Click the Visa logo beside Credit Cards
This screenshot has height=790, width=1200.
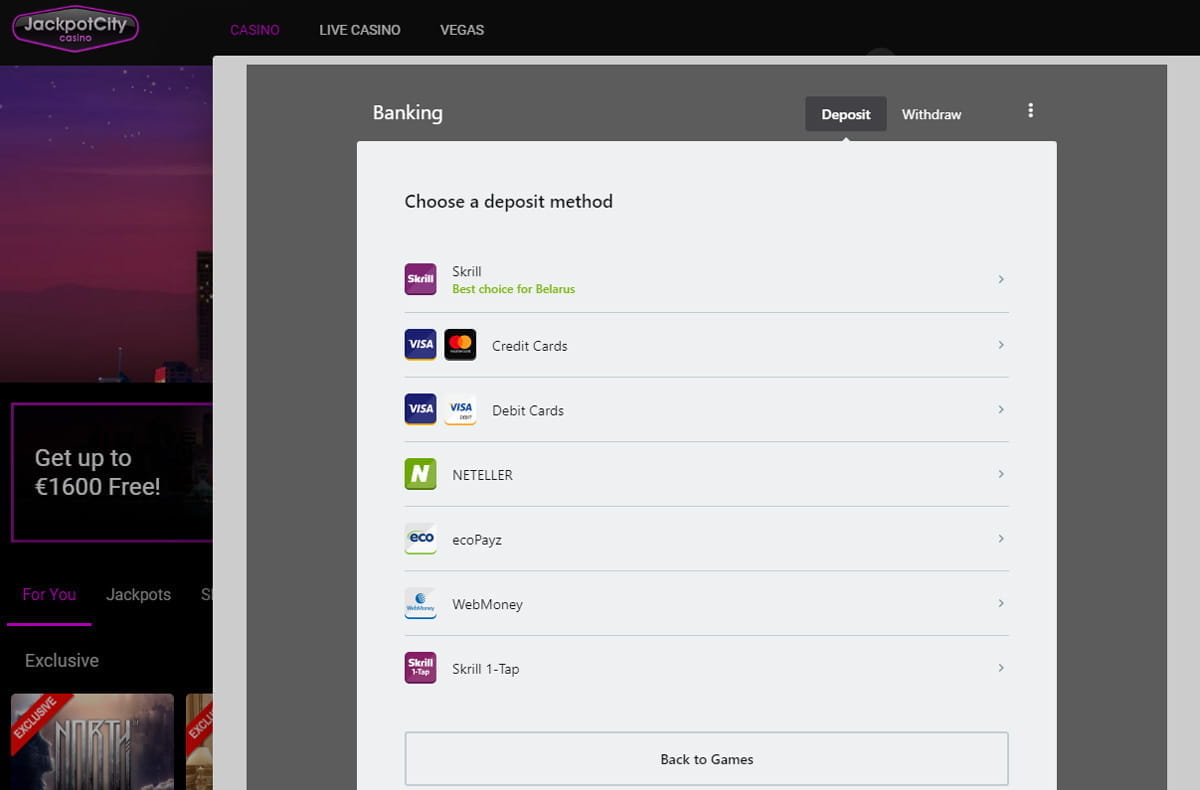[x=420, y=345]
